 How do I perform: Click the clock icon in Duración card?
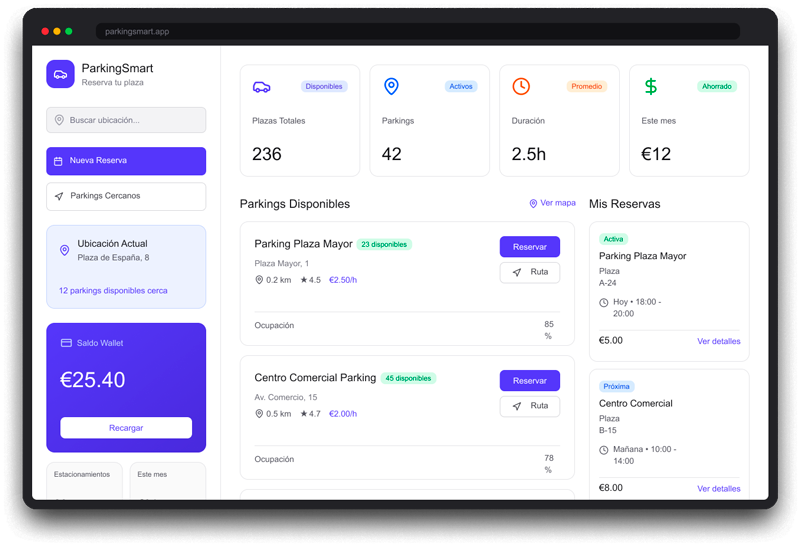pyautogui.click(x=521, y=87)
